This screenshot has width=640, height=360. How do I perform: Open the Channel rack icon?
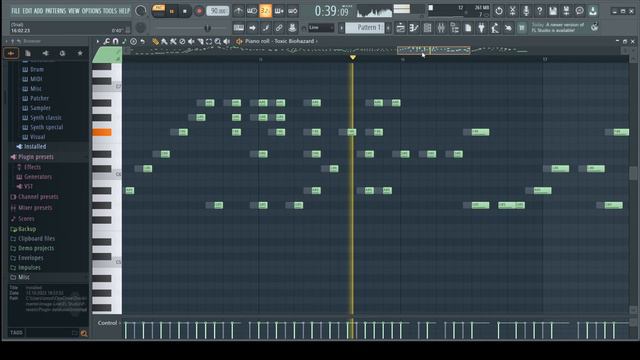tap(427, 28)
